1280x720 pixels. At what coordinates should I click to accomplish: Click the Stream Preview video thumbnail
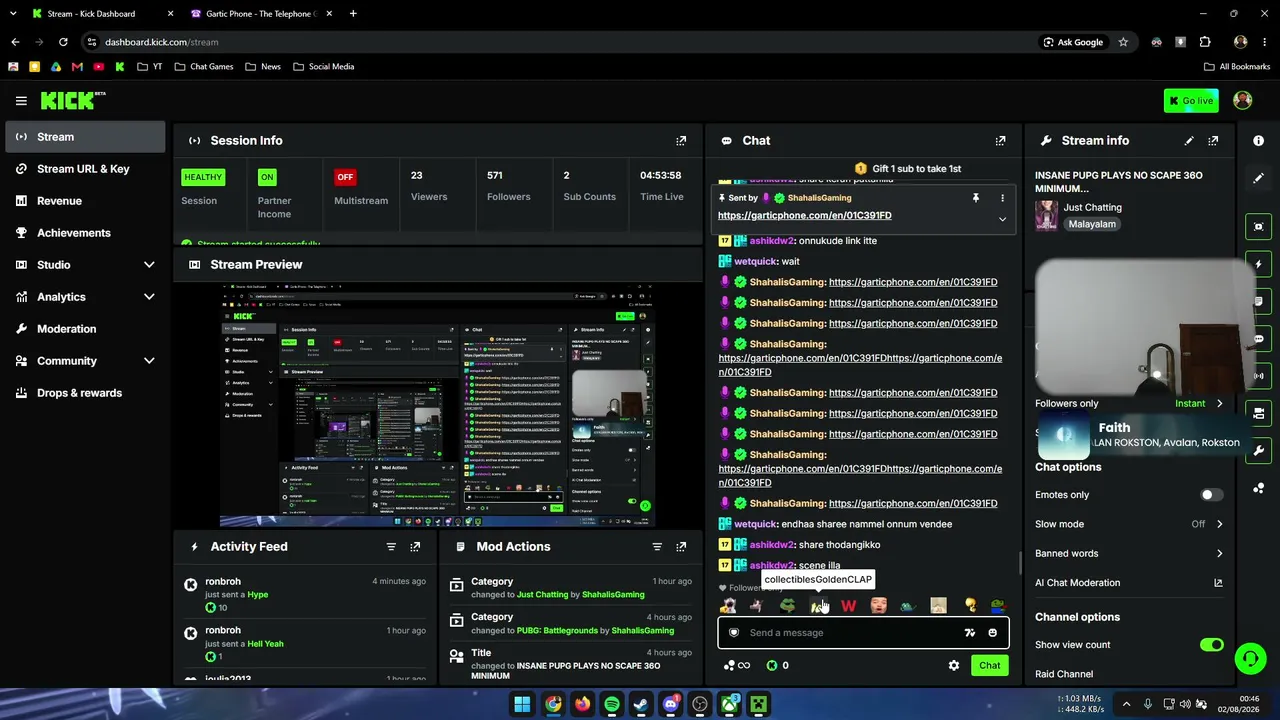(x=437, y=404)
